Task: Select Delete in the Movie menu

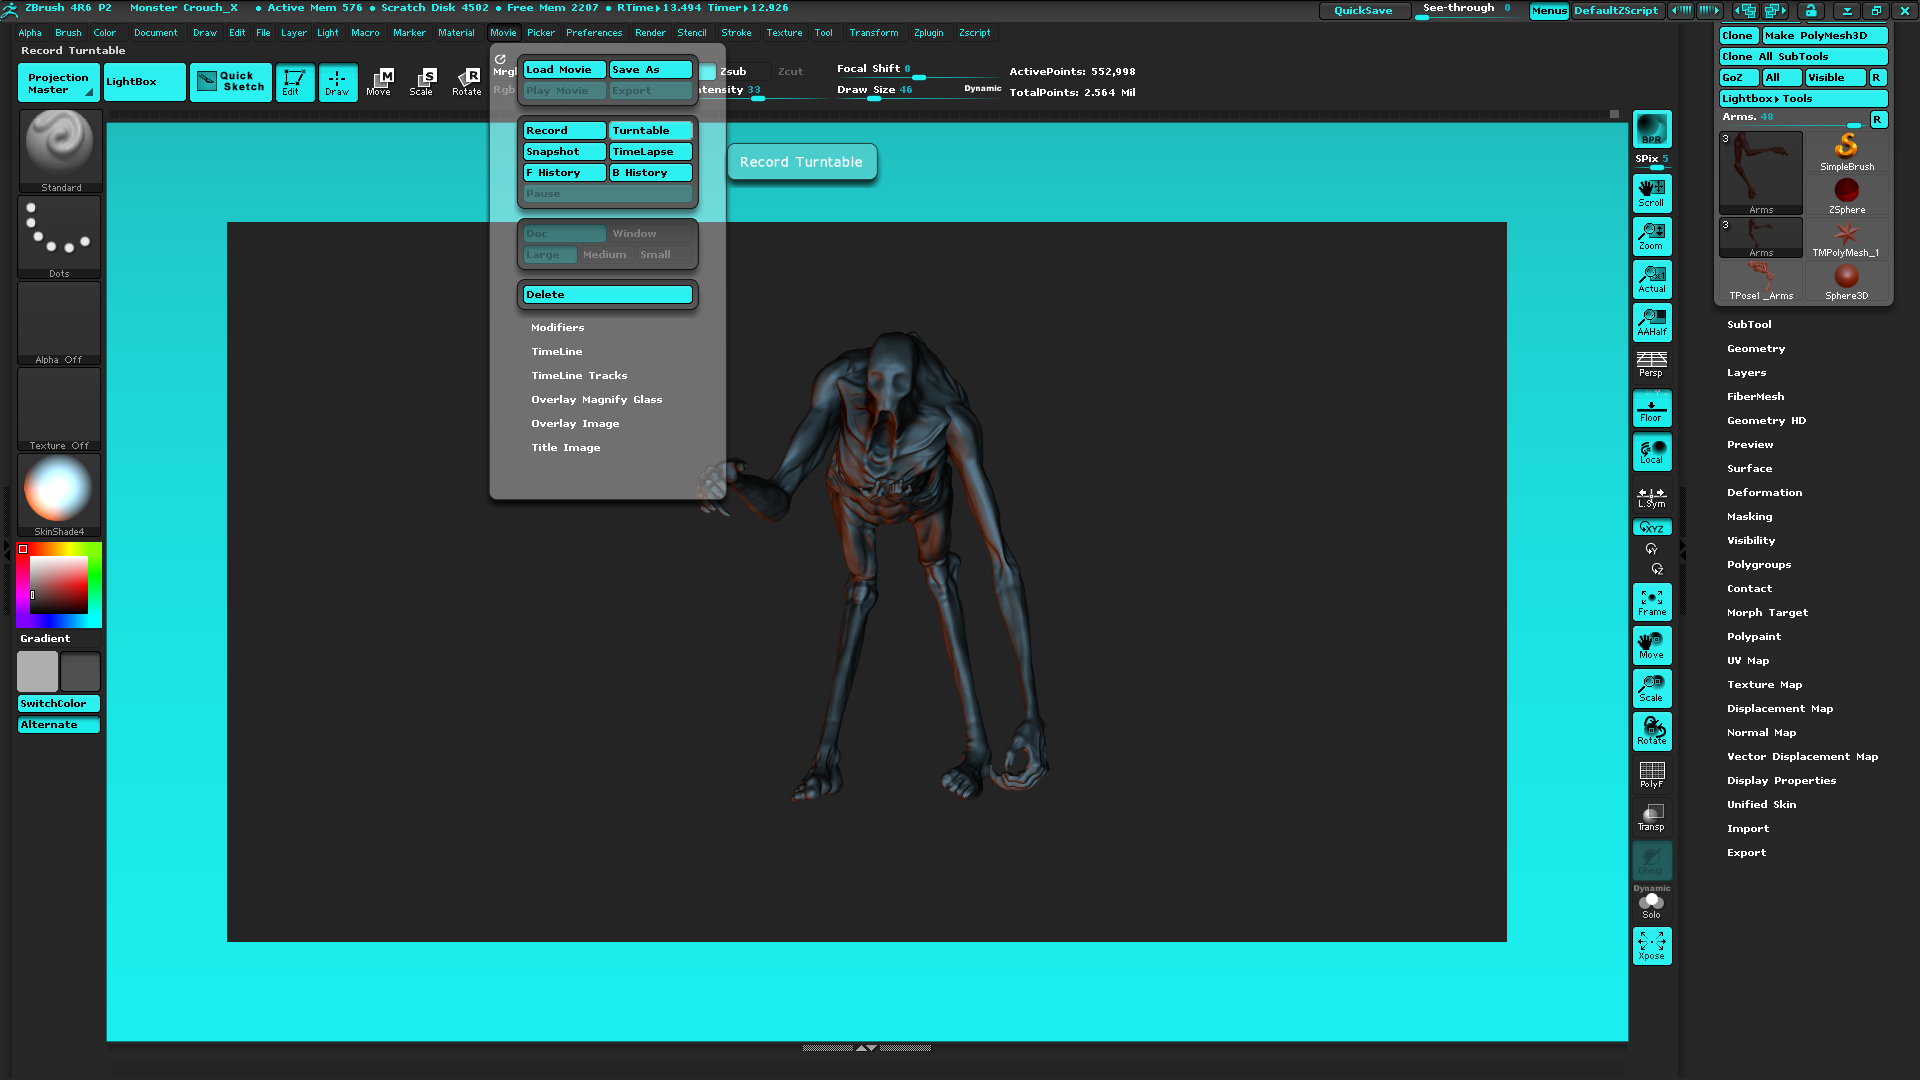Action: click(x=608, y=293)
